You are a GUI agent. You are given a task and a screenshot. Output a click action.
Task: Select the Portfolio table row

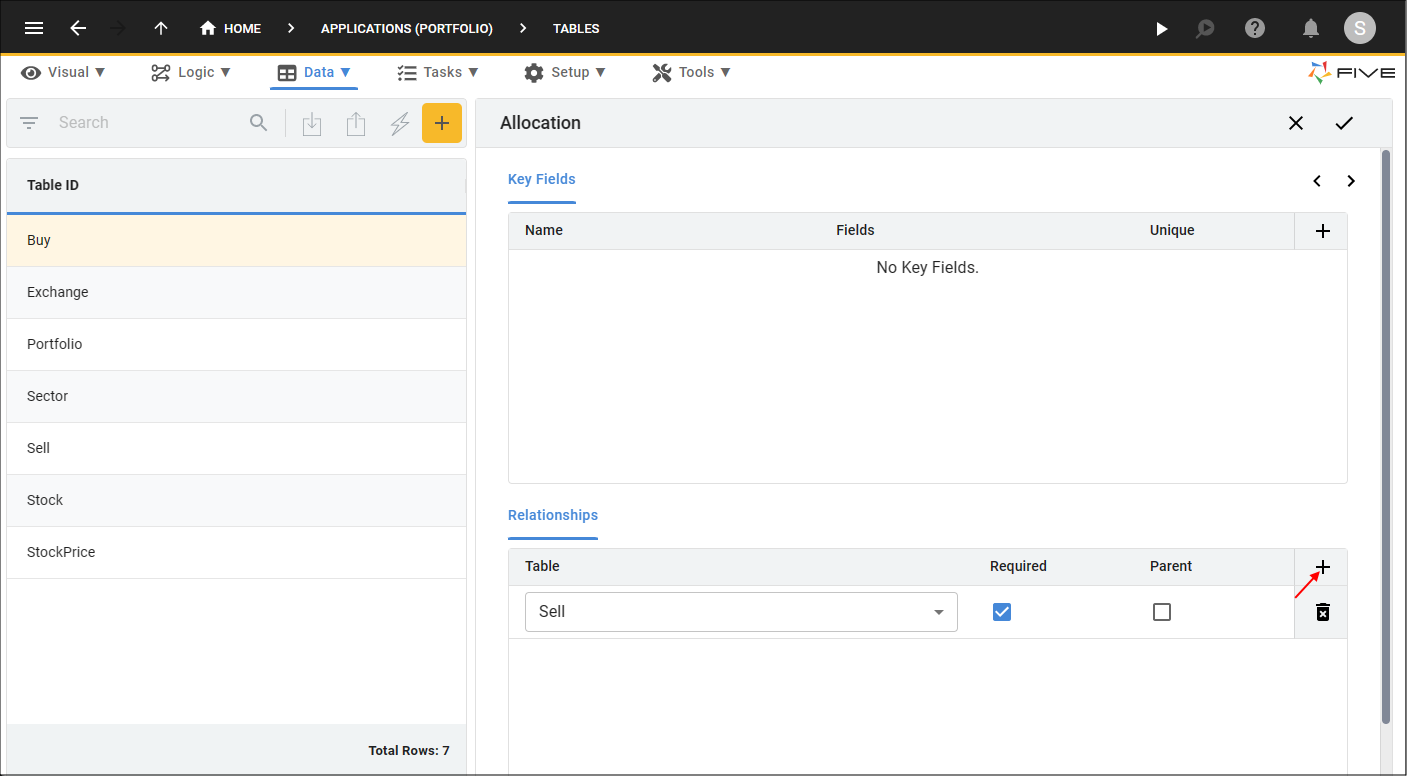coord(236,344)
